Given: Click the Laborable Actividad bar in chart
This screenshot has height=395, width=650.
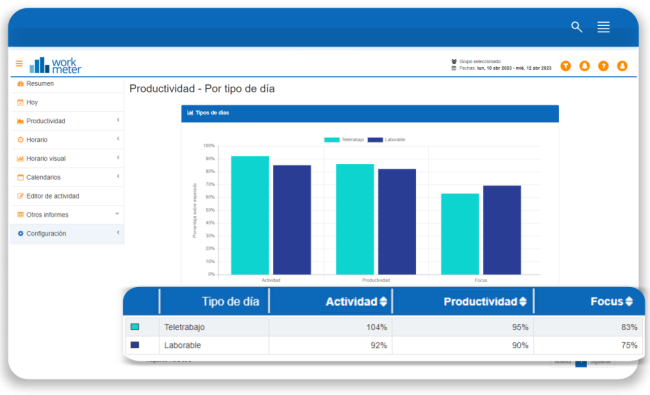Looking at the screenshot, I should tap(292, 220).
